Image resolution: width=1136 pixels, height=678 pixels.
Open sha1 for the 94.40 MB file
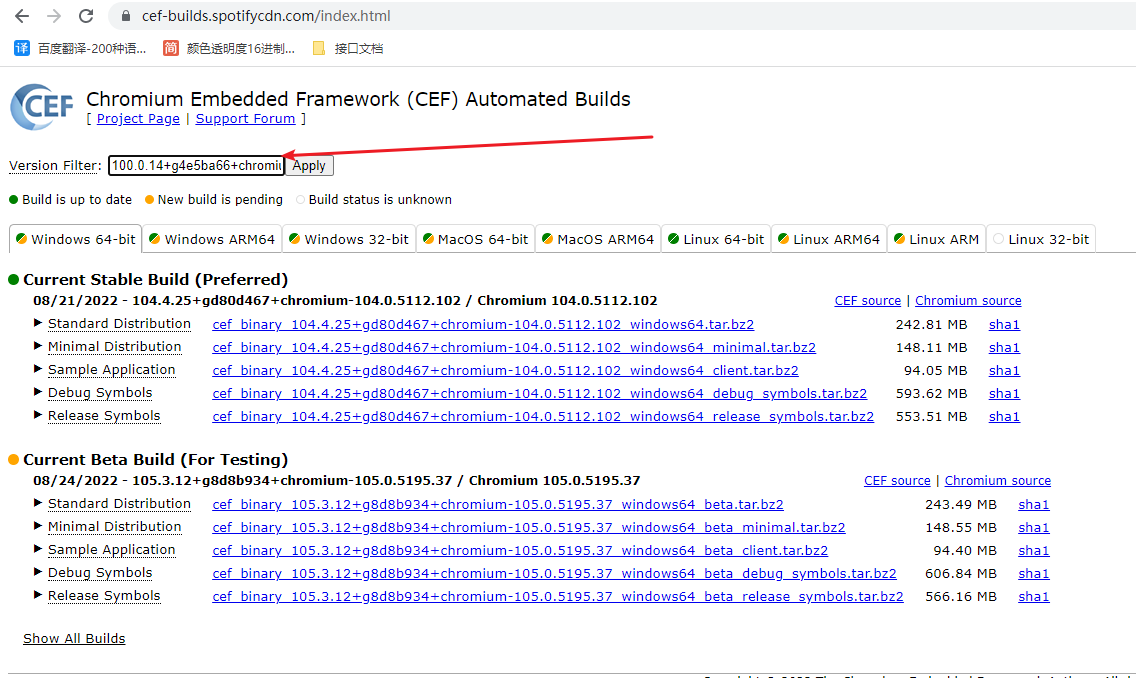pos(1034,551)
